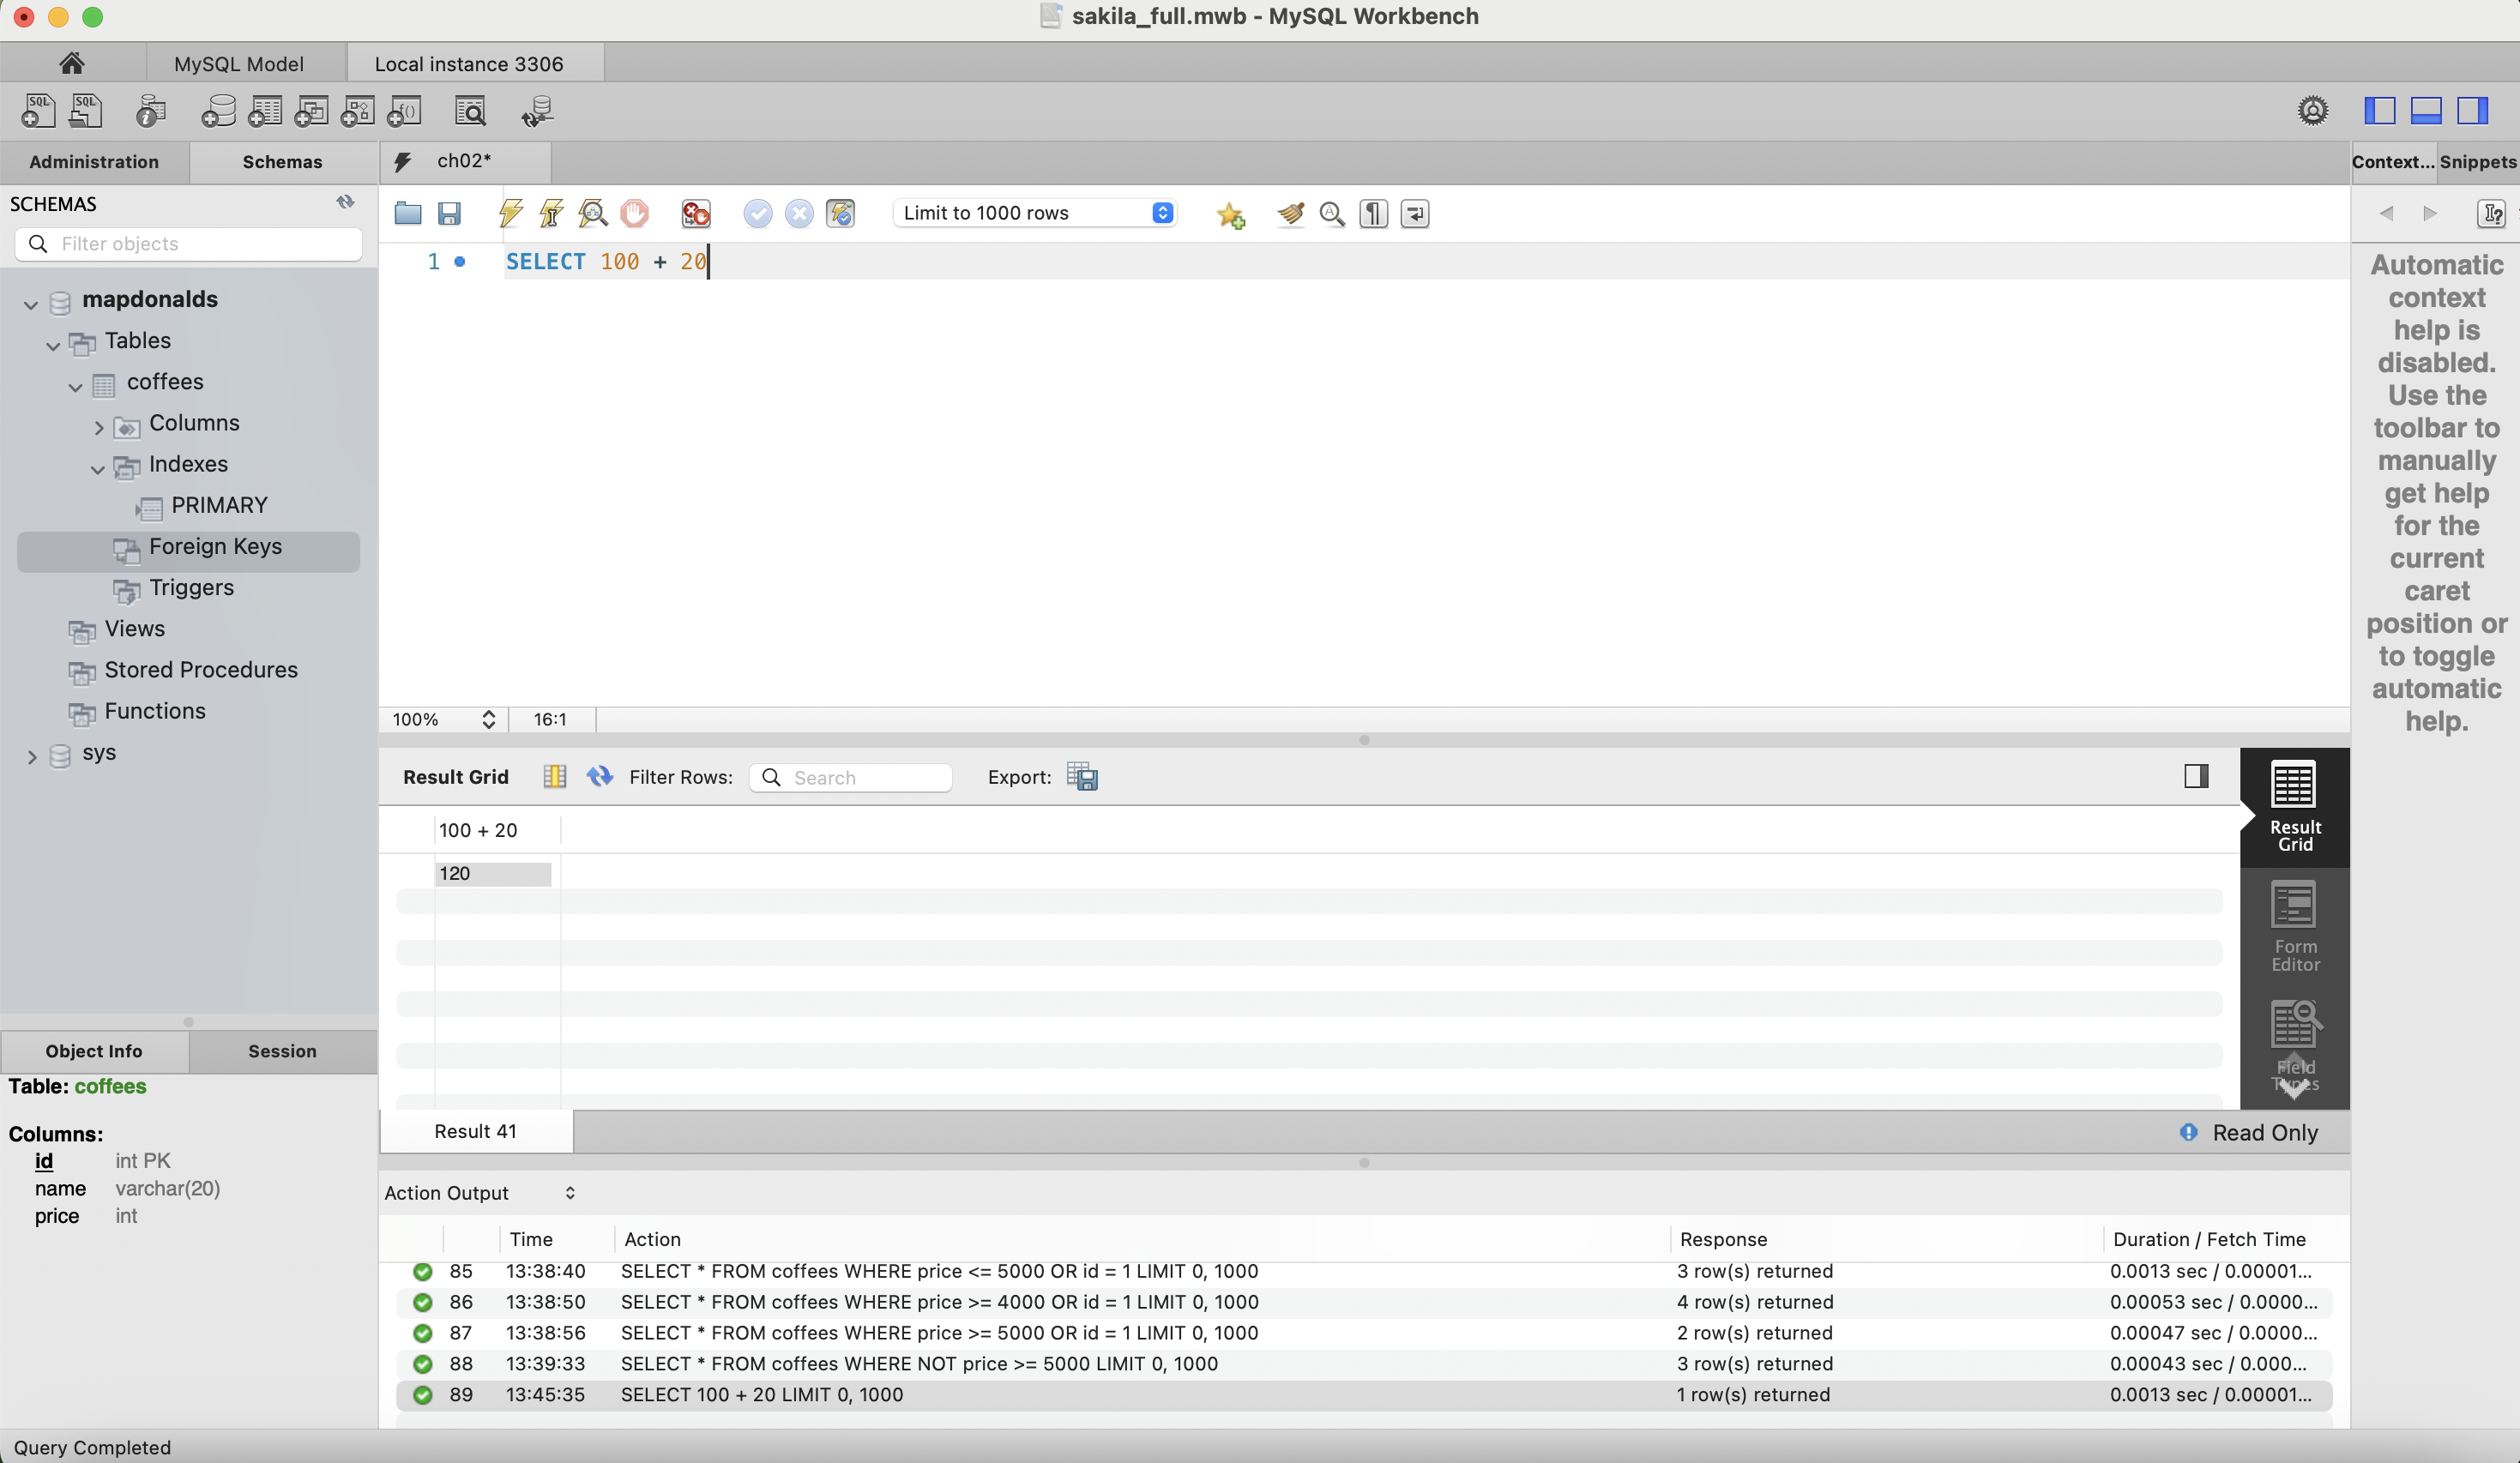Click the beautify query broom icon
This screenshot has width=2520, height=1463.
tap(1291, 213)
